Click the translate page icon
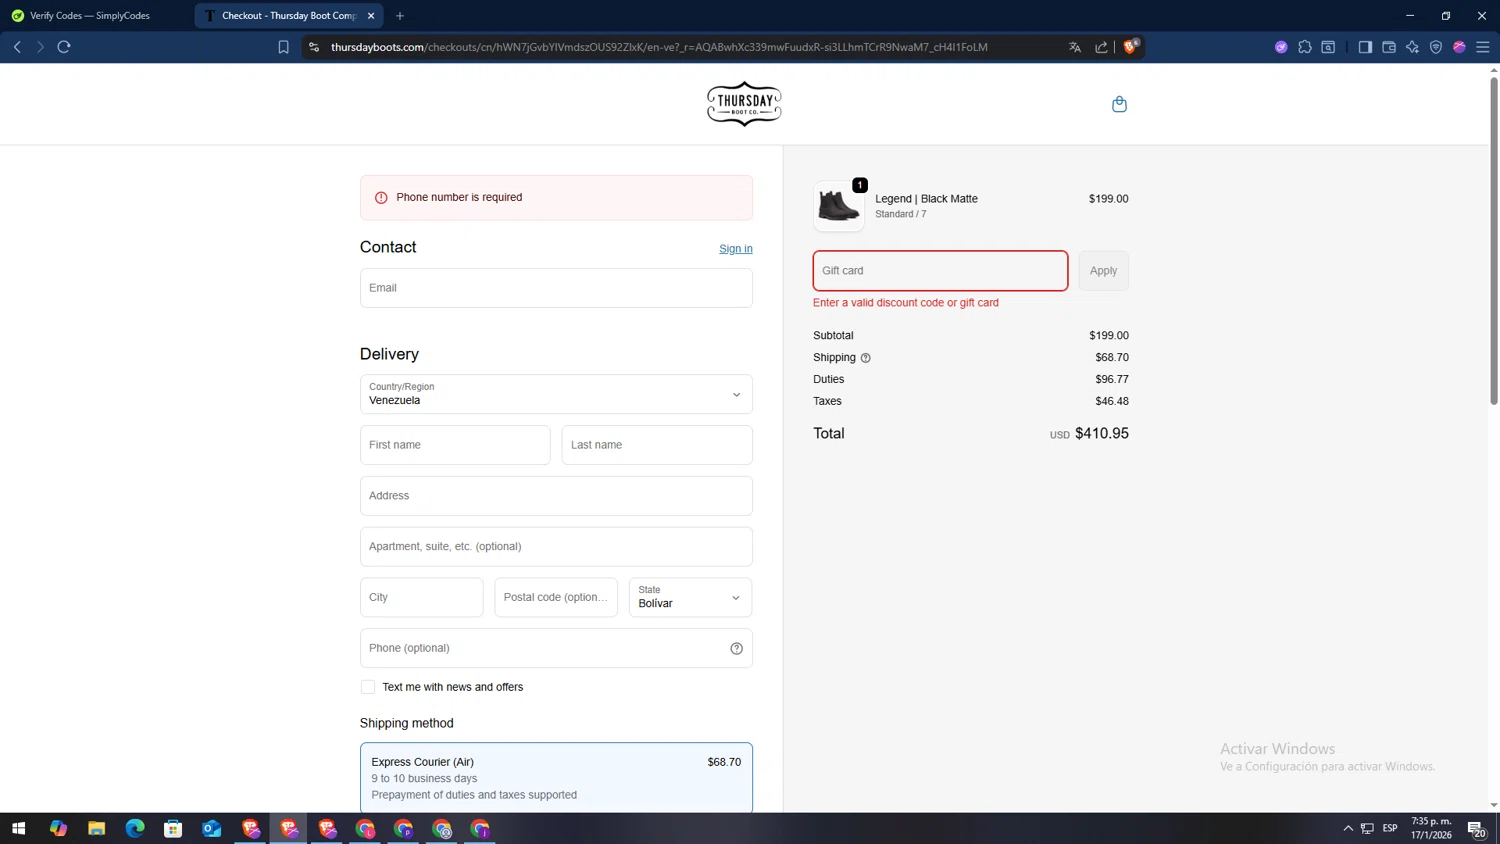Image resolution: width=1500 pixels, height=844 pixels. click(1075, 47)
